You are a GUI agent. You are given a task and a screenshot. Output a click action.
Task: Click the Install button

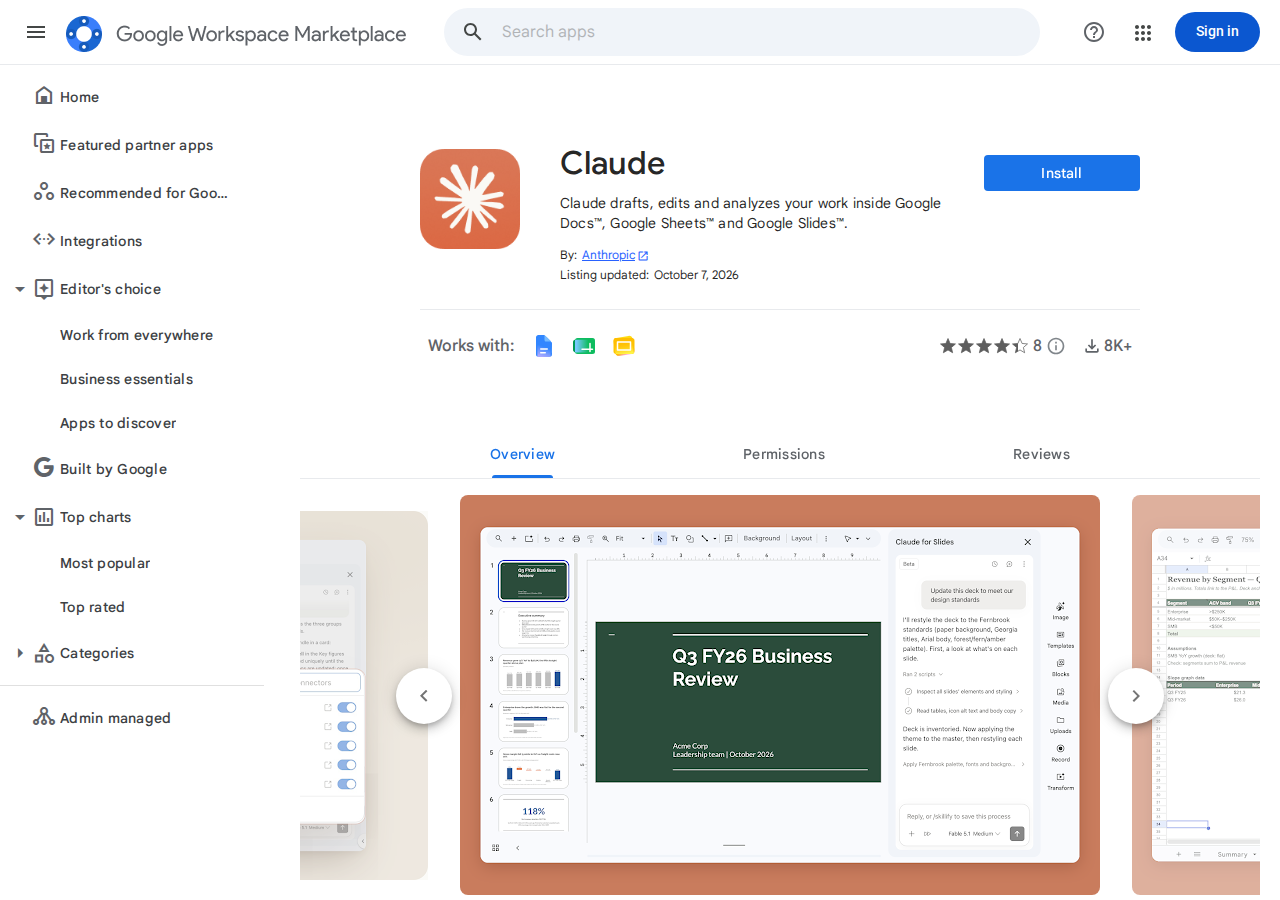[x=1062, y=173]
